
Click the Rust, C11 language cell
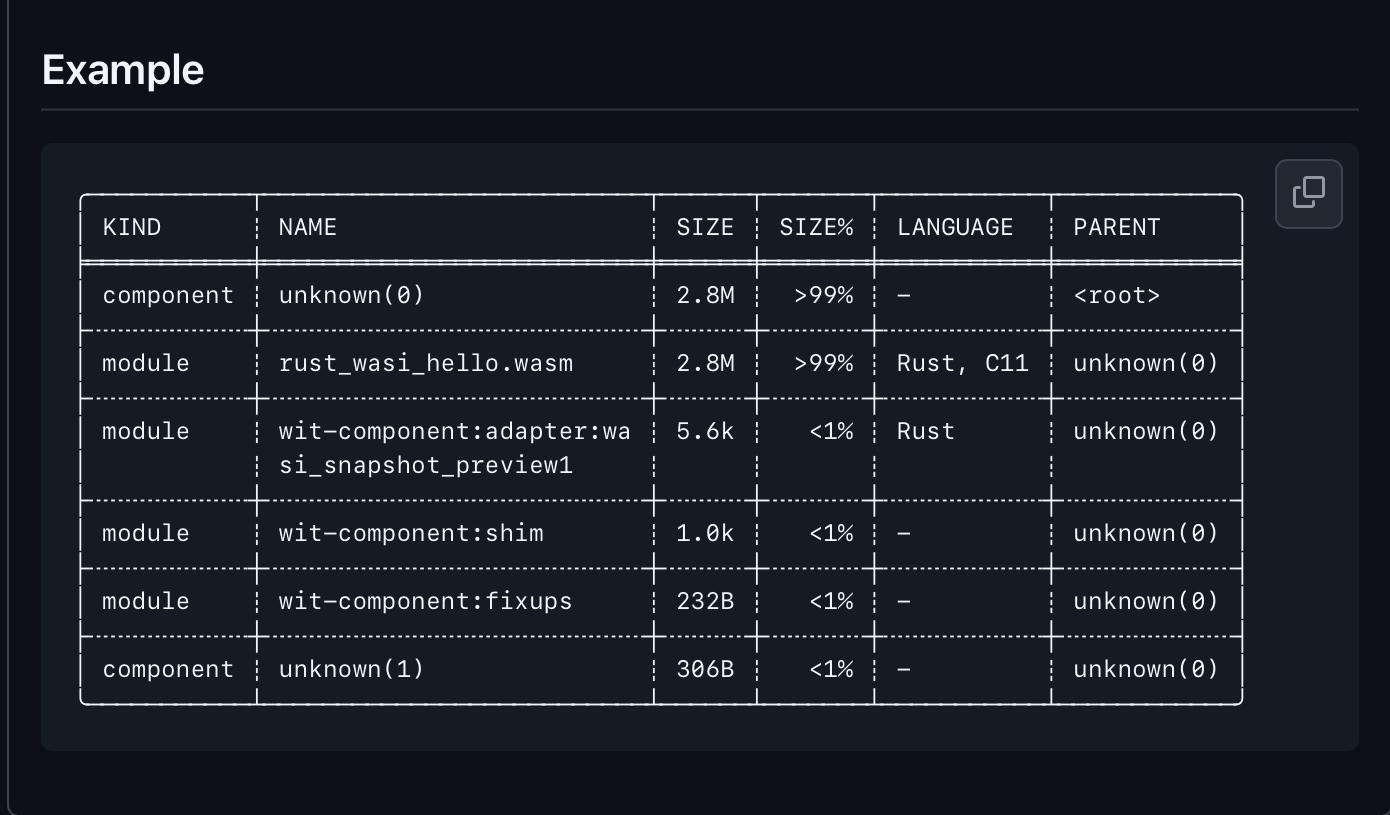[962, 363]
